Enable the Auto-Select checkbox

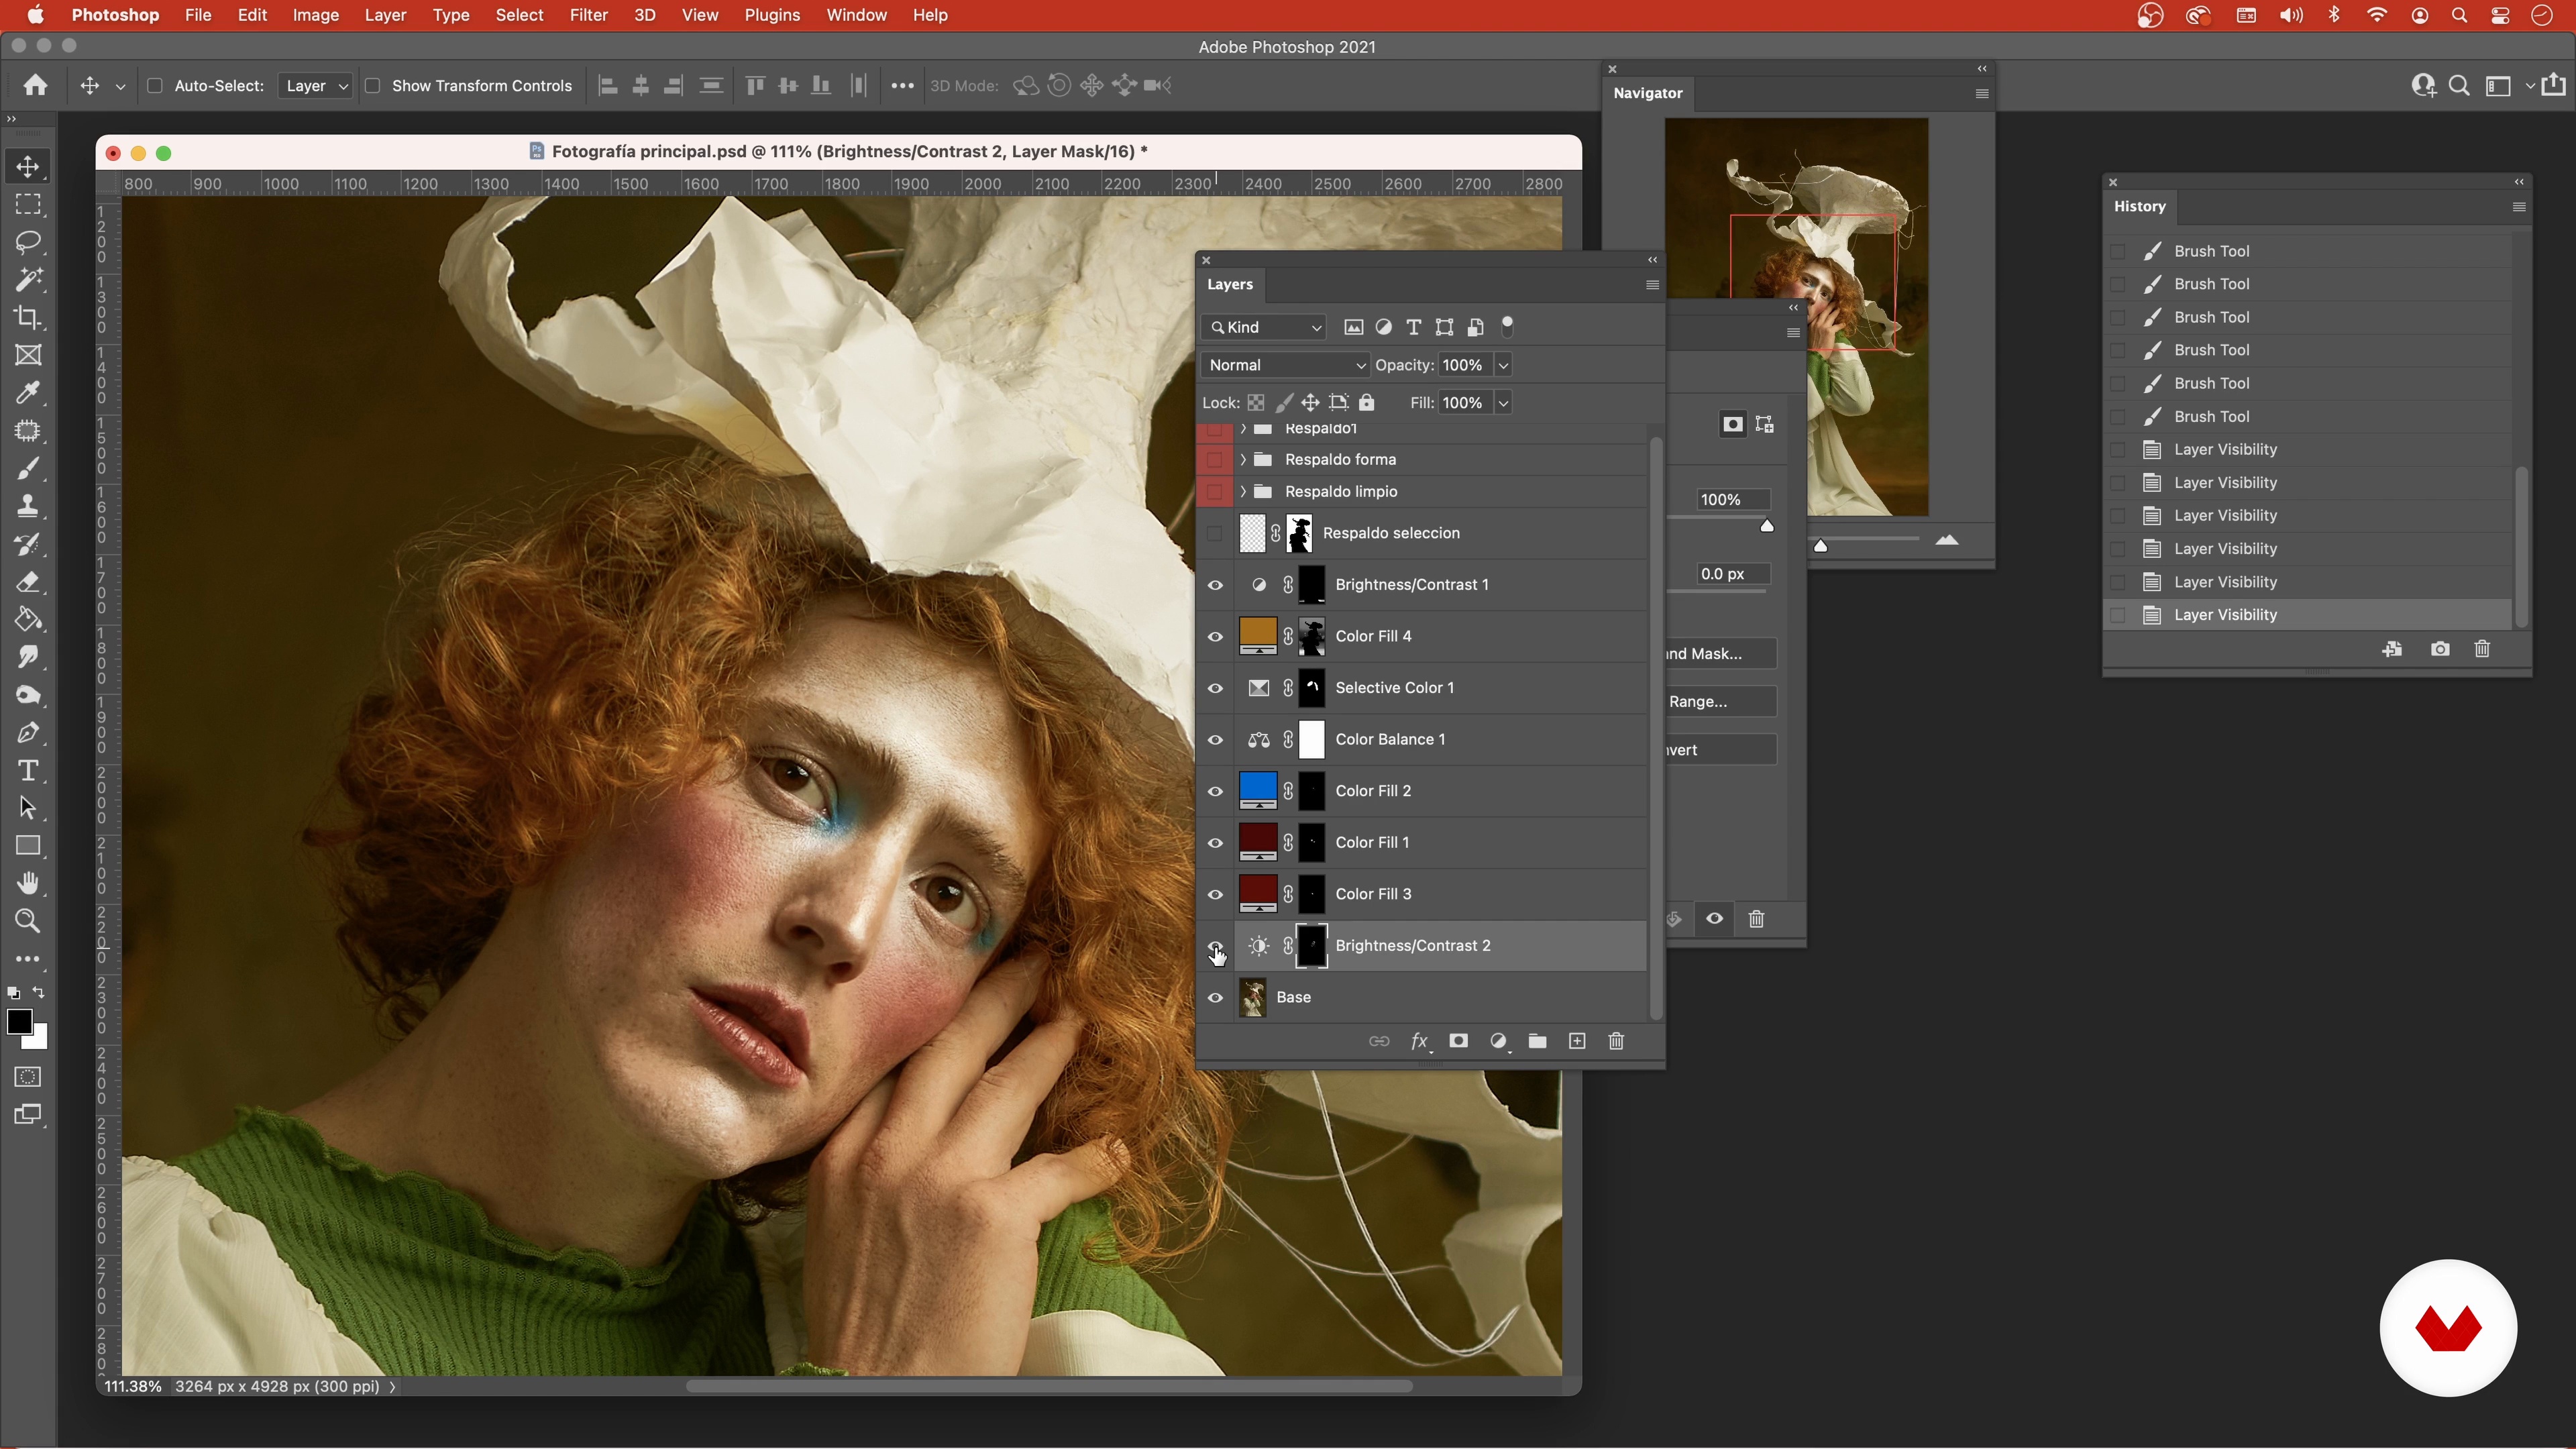point(155,86)
